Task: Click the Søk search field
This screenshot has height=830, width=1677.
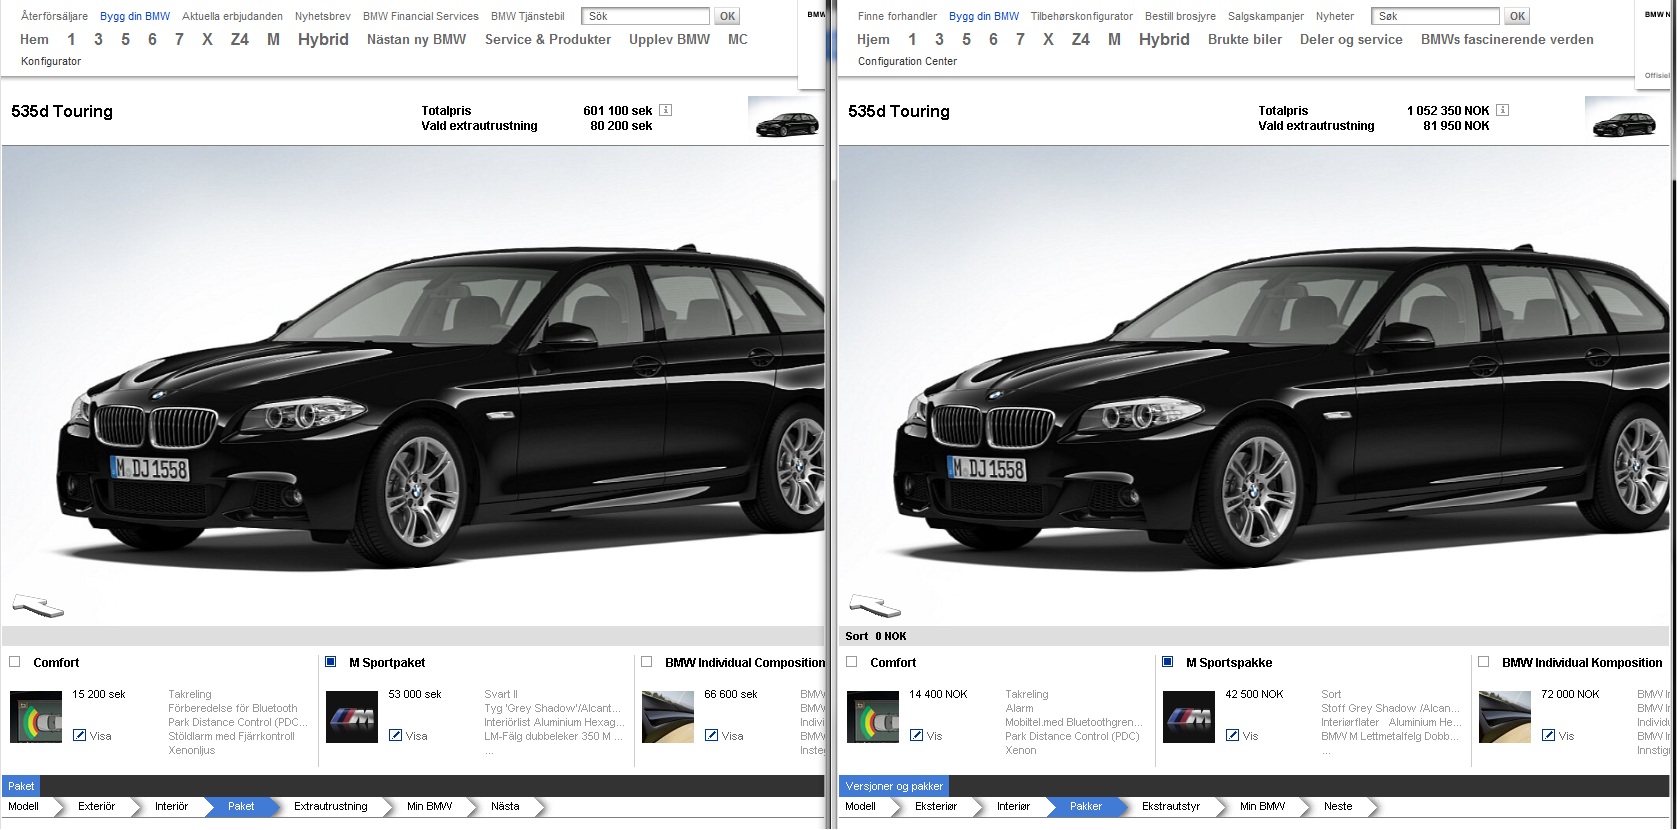Action: point(1436,16)
